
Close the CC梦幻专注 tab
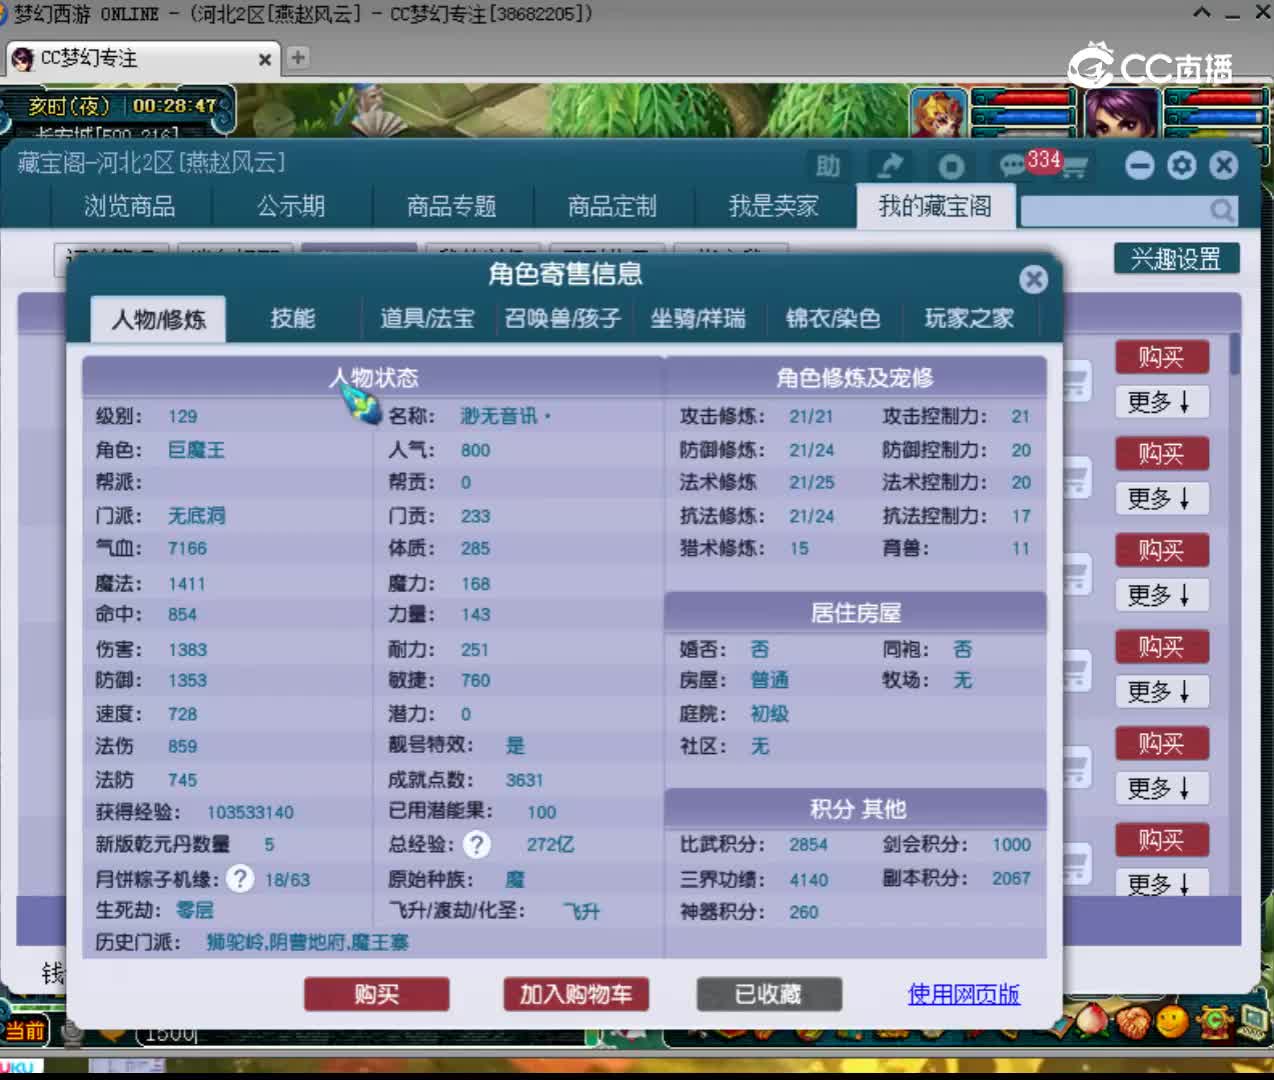point(265,59)
